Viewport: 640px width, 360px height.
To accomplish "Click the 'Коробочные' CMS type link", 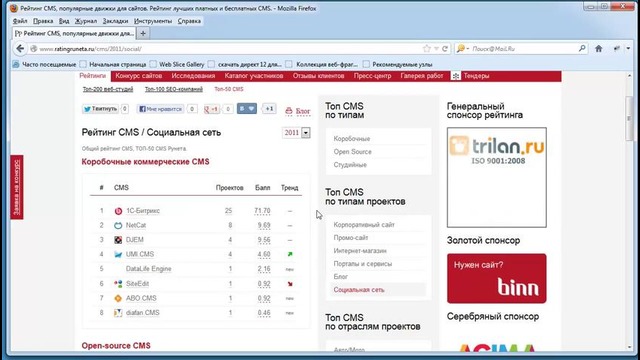I will click(351, 139).
